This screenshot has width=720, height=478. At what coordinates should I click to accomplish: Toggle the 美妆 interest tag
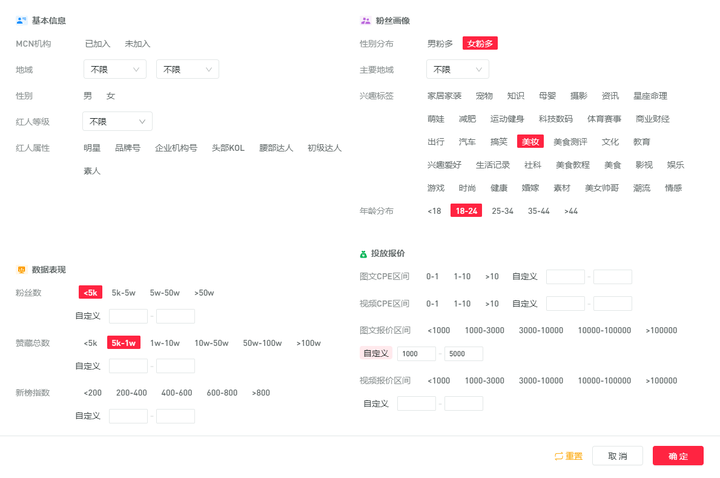[530, 142]
